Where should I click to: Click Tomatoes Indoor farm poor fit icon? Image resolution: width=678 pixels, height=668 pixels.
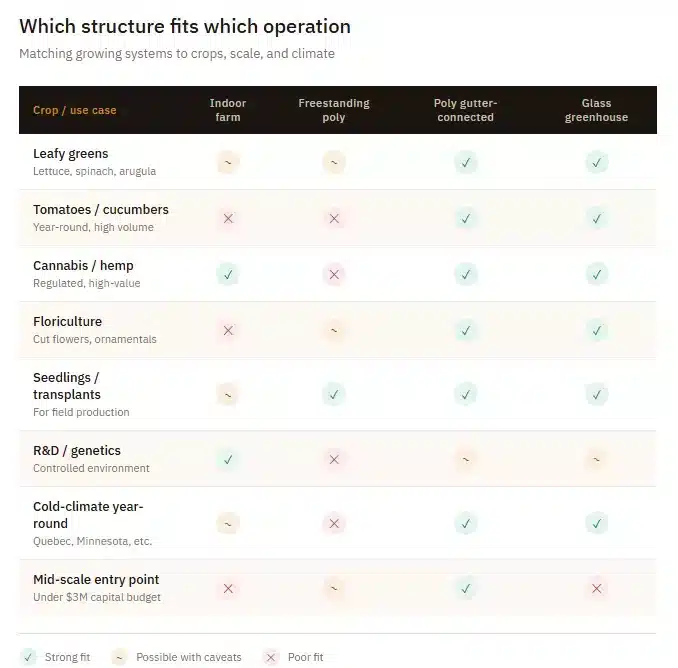(x=228, y=218)
